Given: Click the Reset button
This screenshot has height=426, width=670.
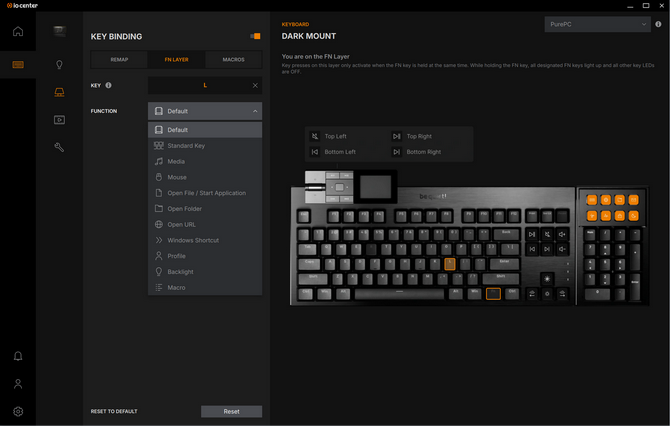Looking at the screenshot, I should [x=231, y=411].
